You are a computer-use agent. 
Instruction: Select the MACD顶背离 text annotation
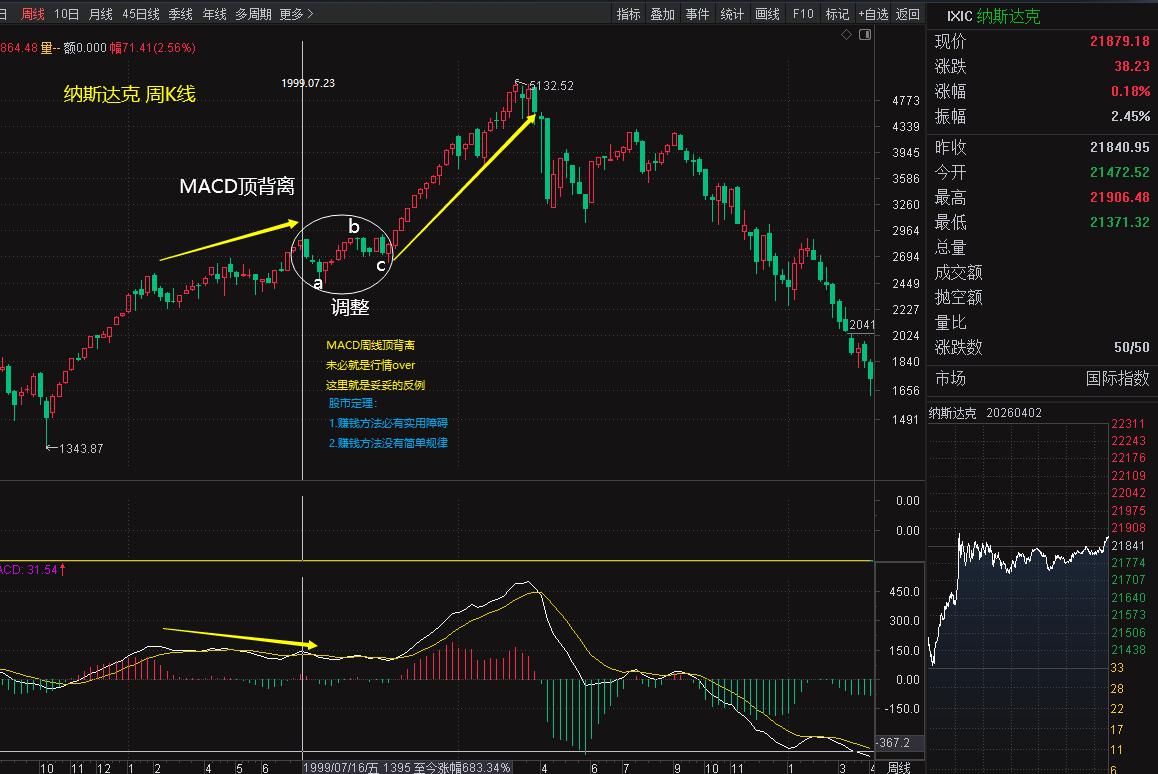237,186
